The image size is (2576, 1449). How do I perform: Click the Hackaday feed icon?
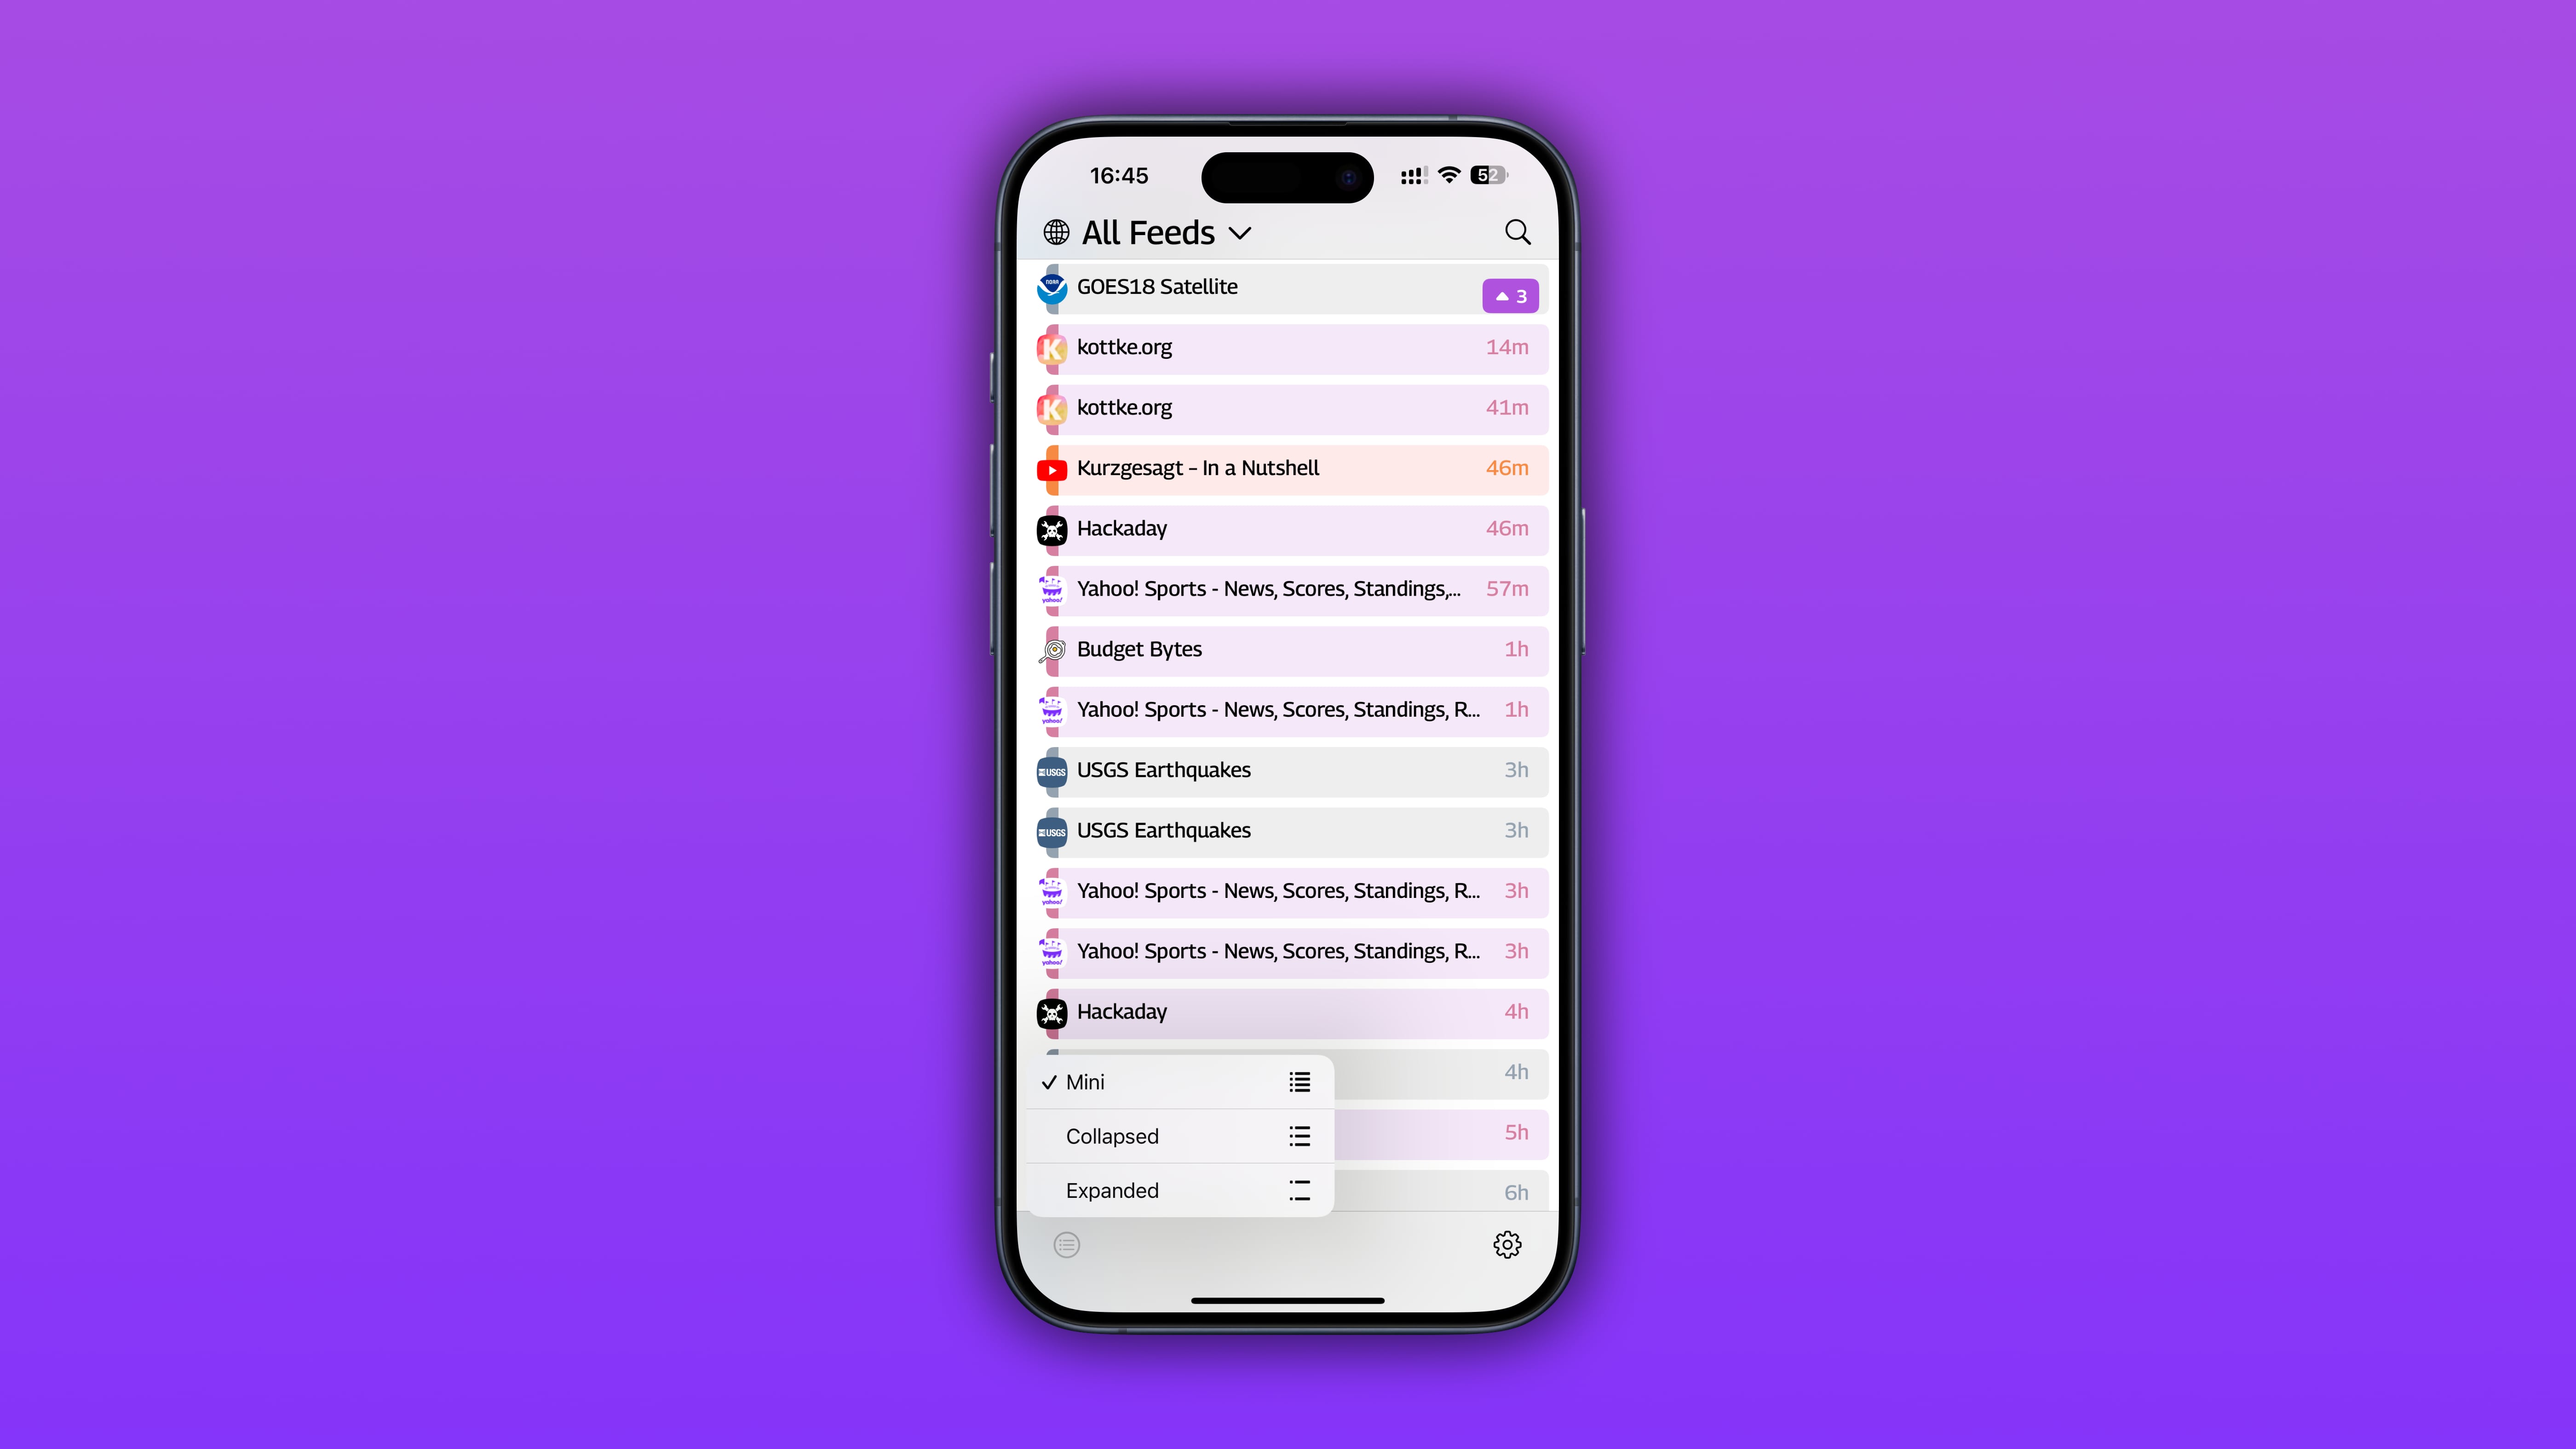coord(1051,527)
